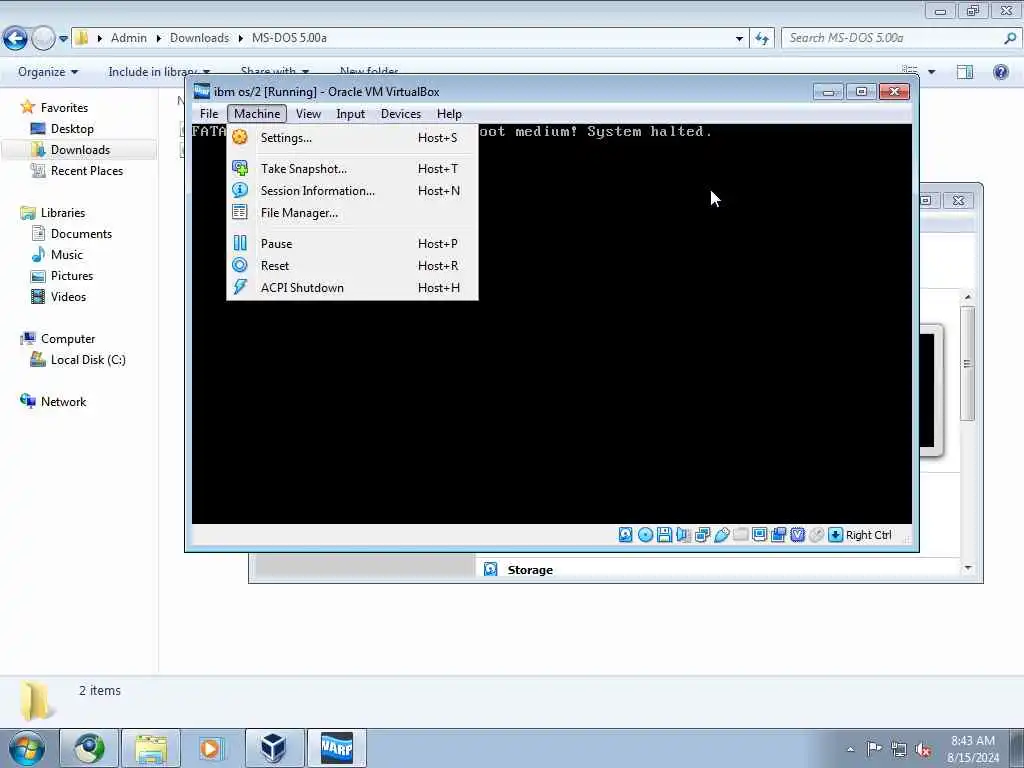Open the View menu in VM window
The height and width of the screenshot is (768, 1024).
[x=308, y=114]
